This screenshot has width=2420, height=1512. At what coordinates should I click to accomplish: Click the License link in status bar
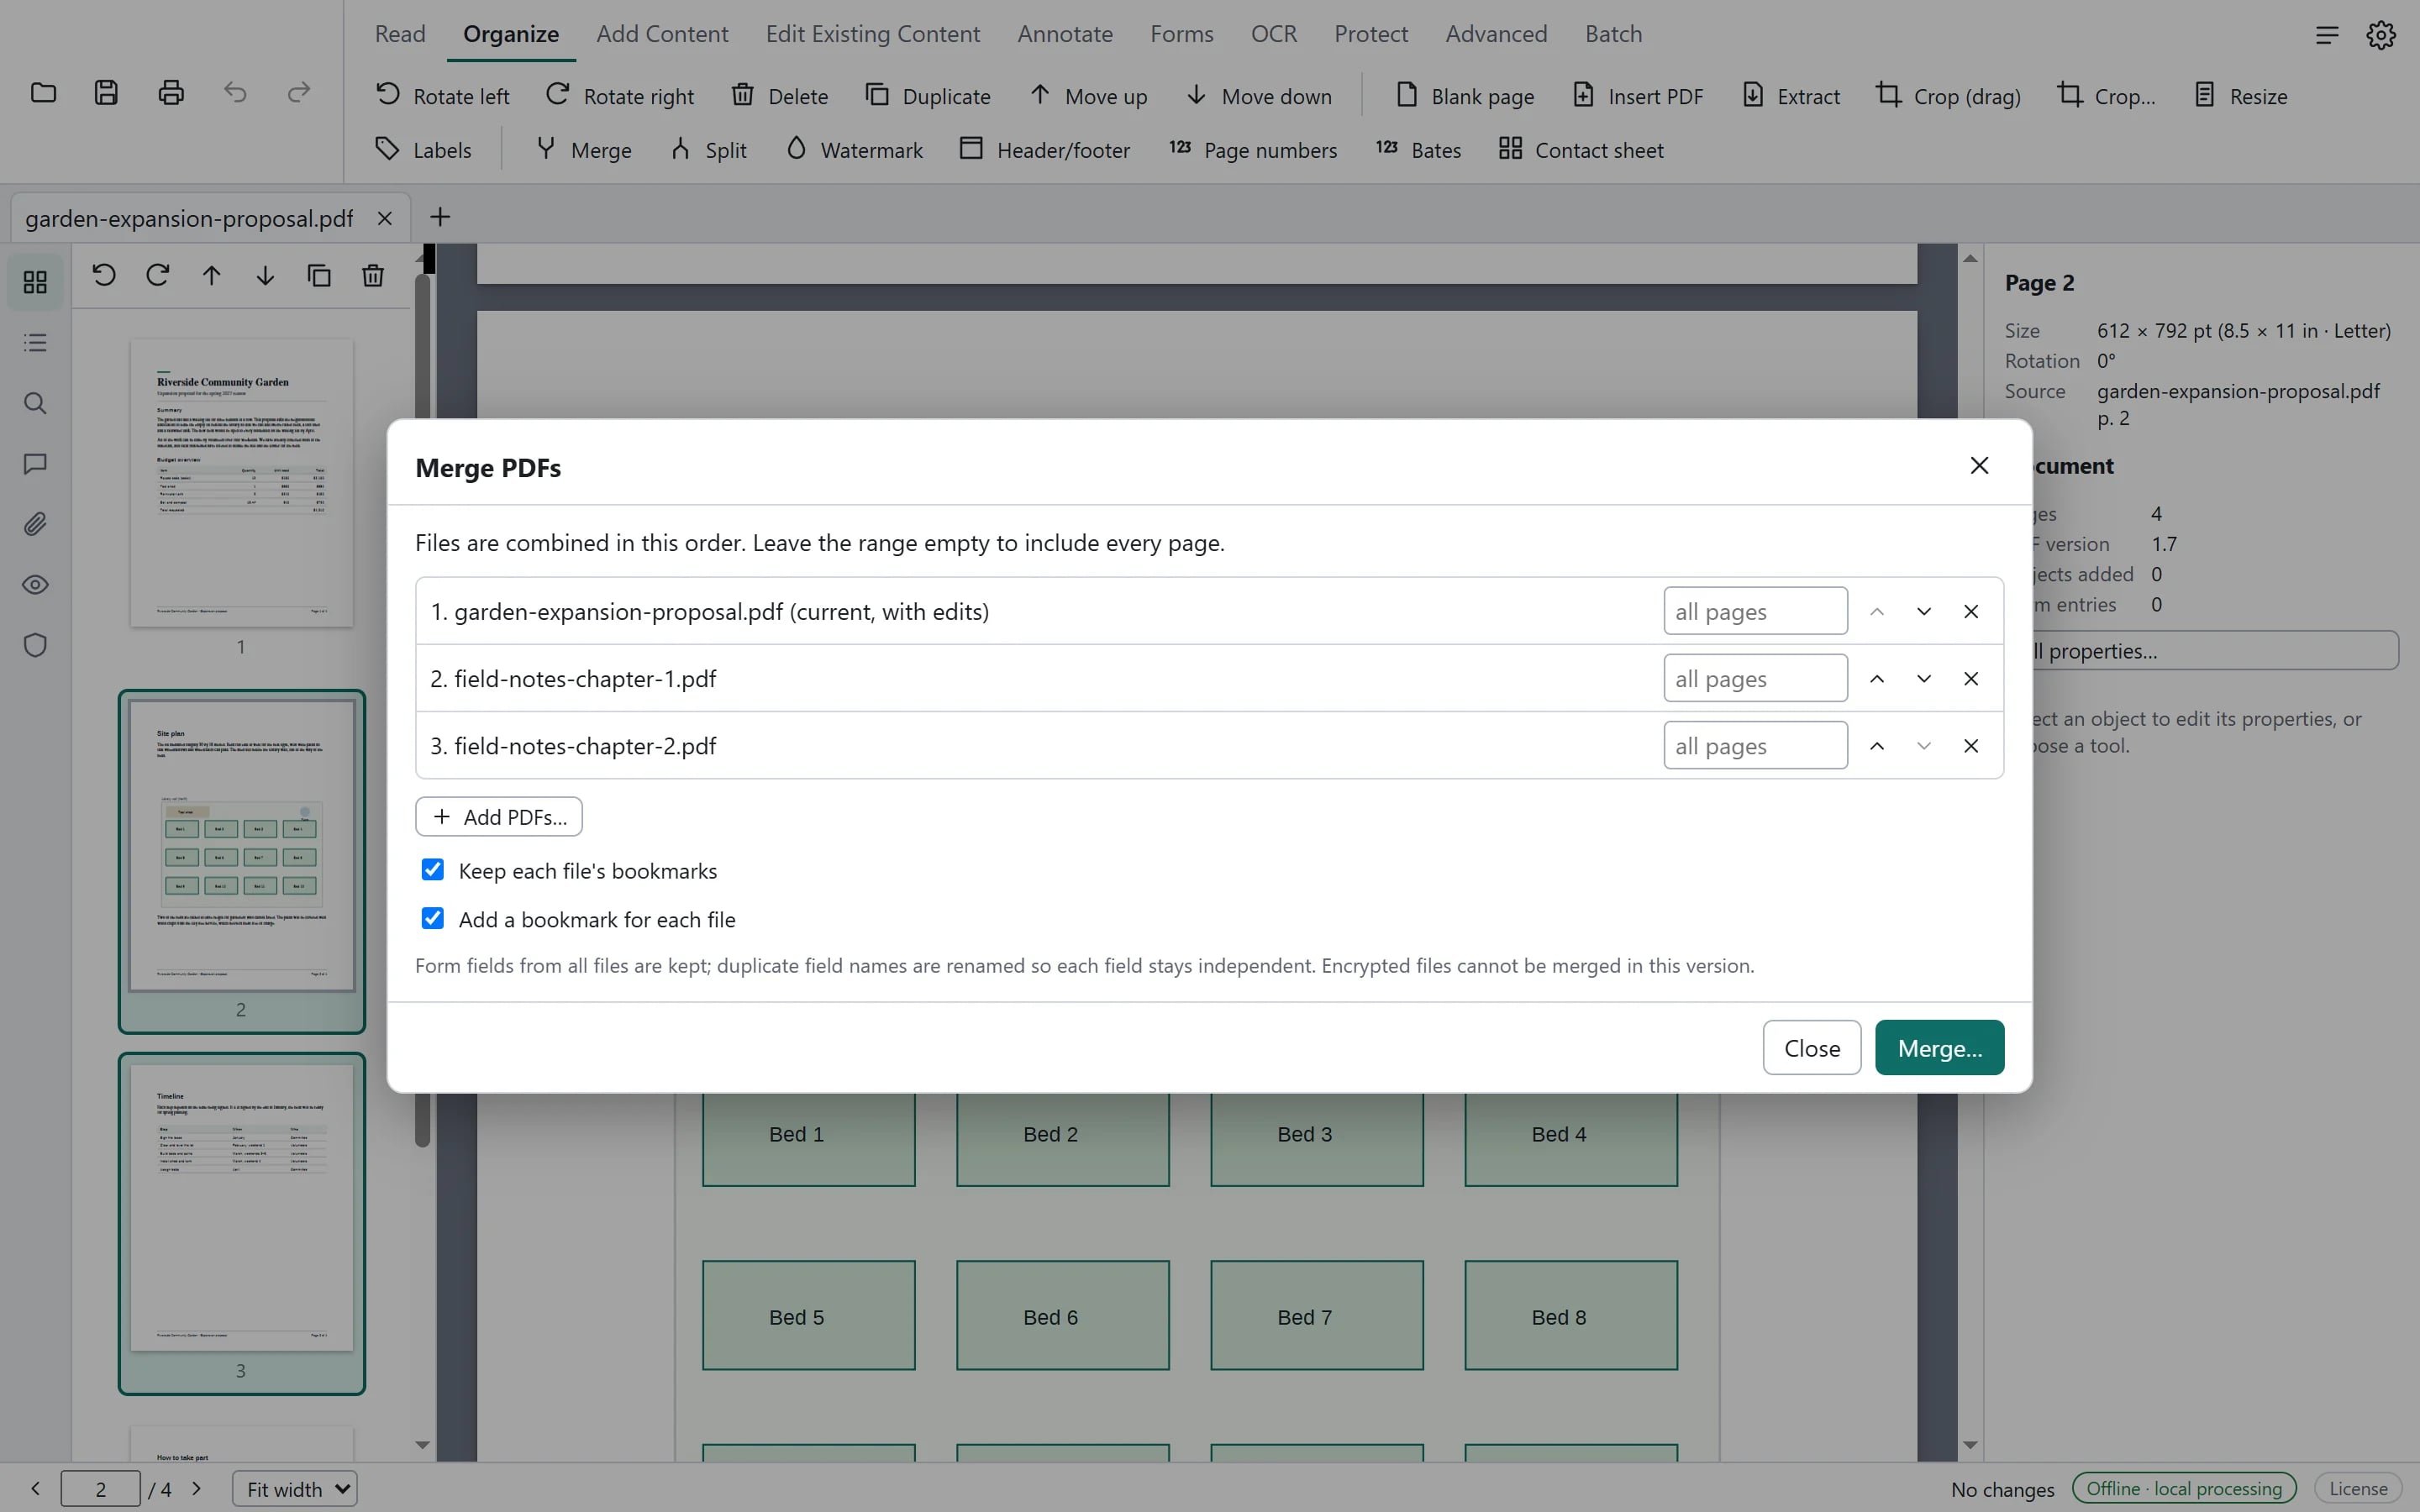coord(2358,1489)
